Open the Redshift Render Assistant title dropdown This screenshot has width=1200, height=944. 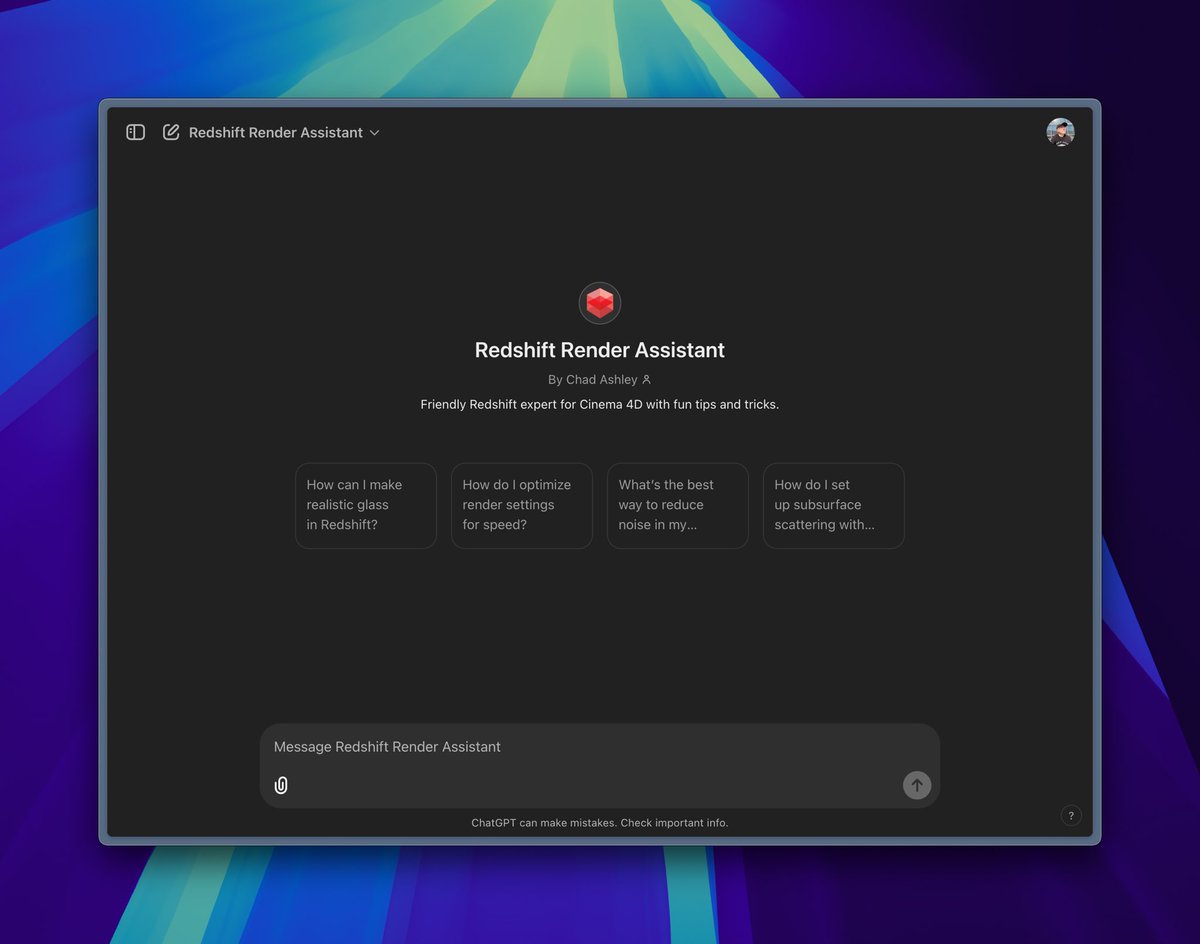(x=285, y=132)
